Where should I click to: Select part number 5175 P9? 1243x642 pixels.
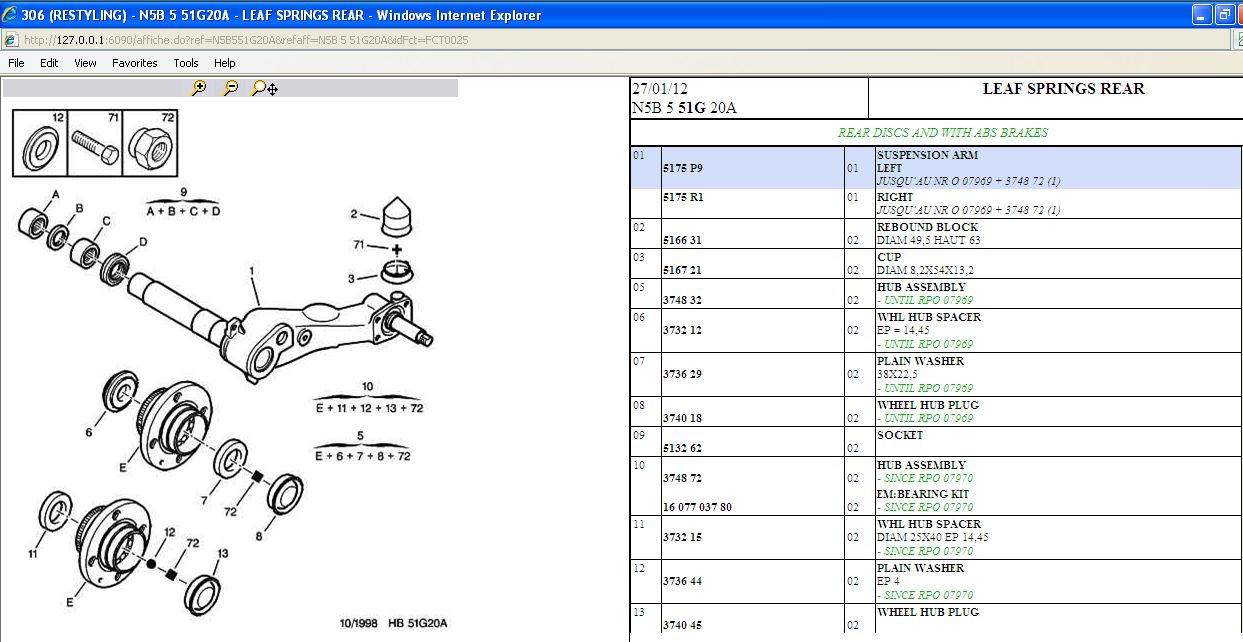tap(683, 168)
